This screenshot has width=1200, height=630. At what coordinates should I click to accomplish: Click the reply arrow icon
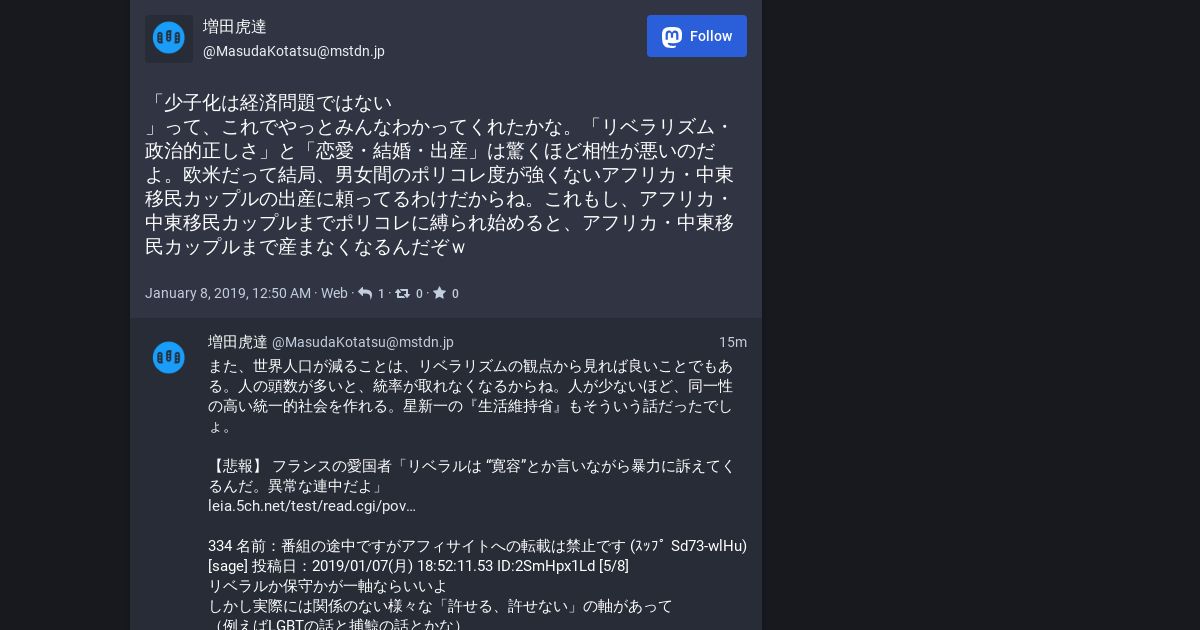click(x=365, y=293)
